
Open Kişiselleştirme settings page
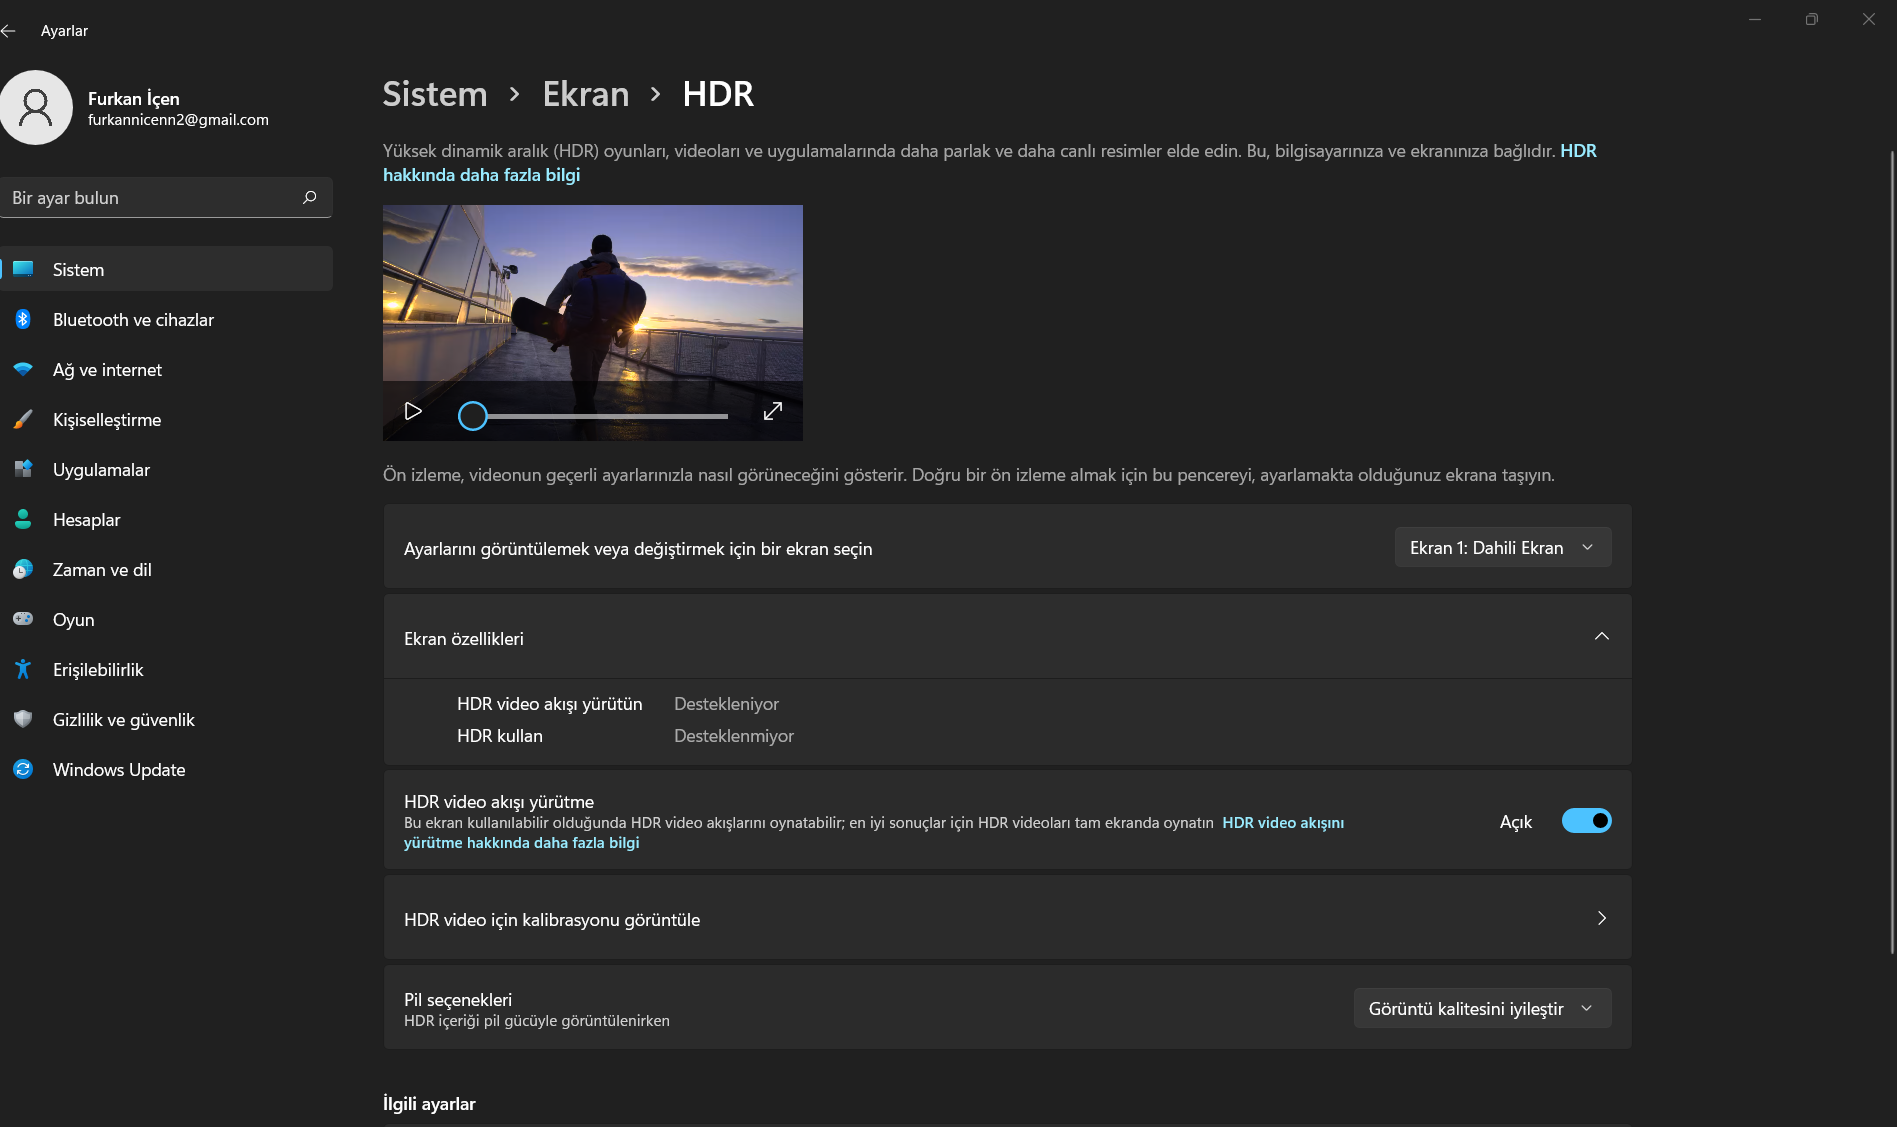[x=166, y=419]
